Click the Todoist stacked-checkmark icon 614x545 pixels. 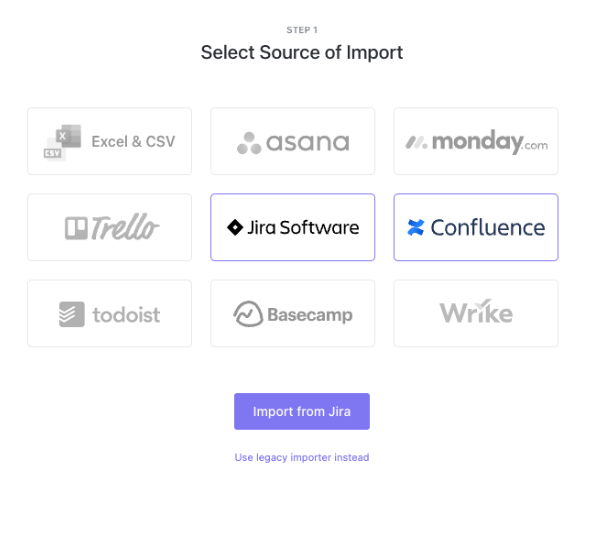tap(70, 314)
